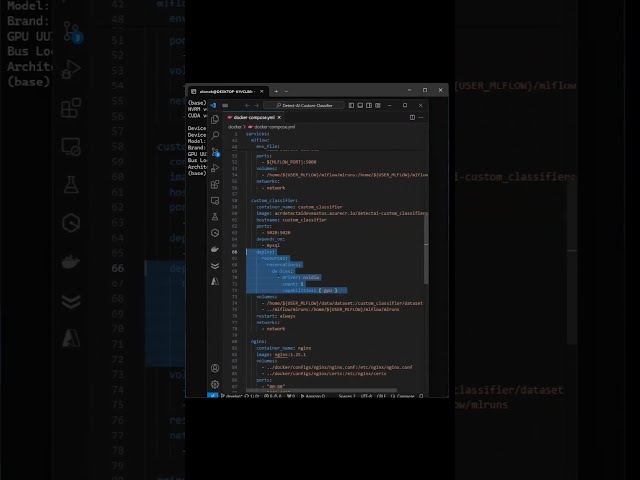
Task: Toggle the secondary side bar layout
Action: coord(369,105)
